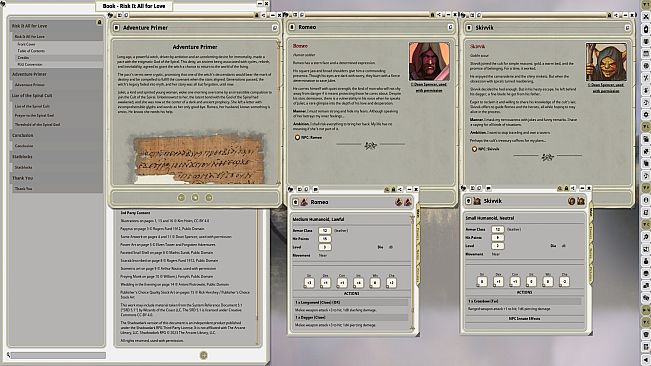Click Romeo's portrait image in the story window
Screen dimensions: 651x366
429,61
